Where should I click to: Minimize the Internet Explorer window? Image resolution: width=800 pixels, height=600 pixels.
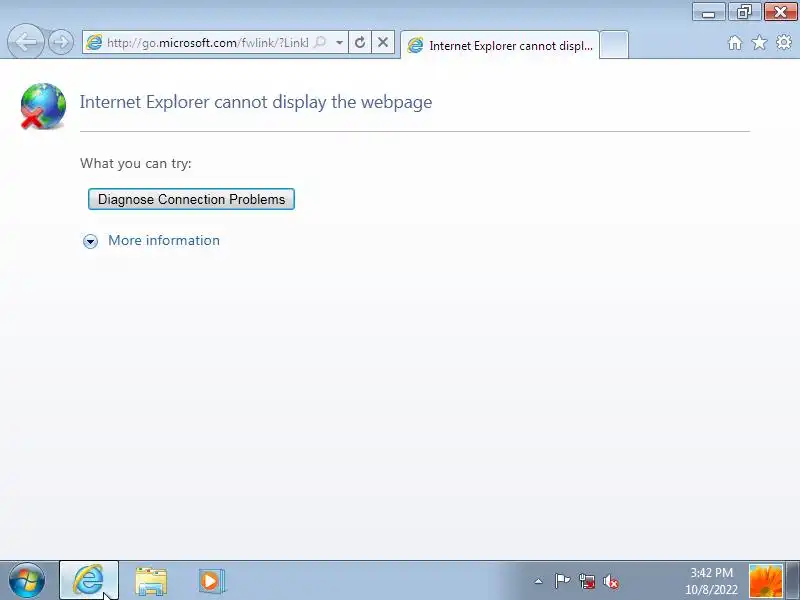click(709, 12)
